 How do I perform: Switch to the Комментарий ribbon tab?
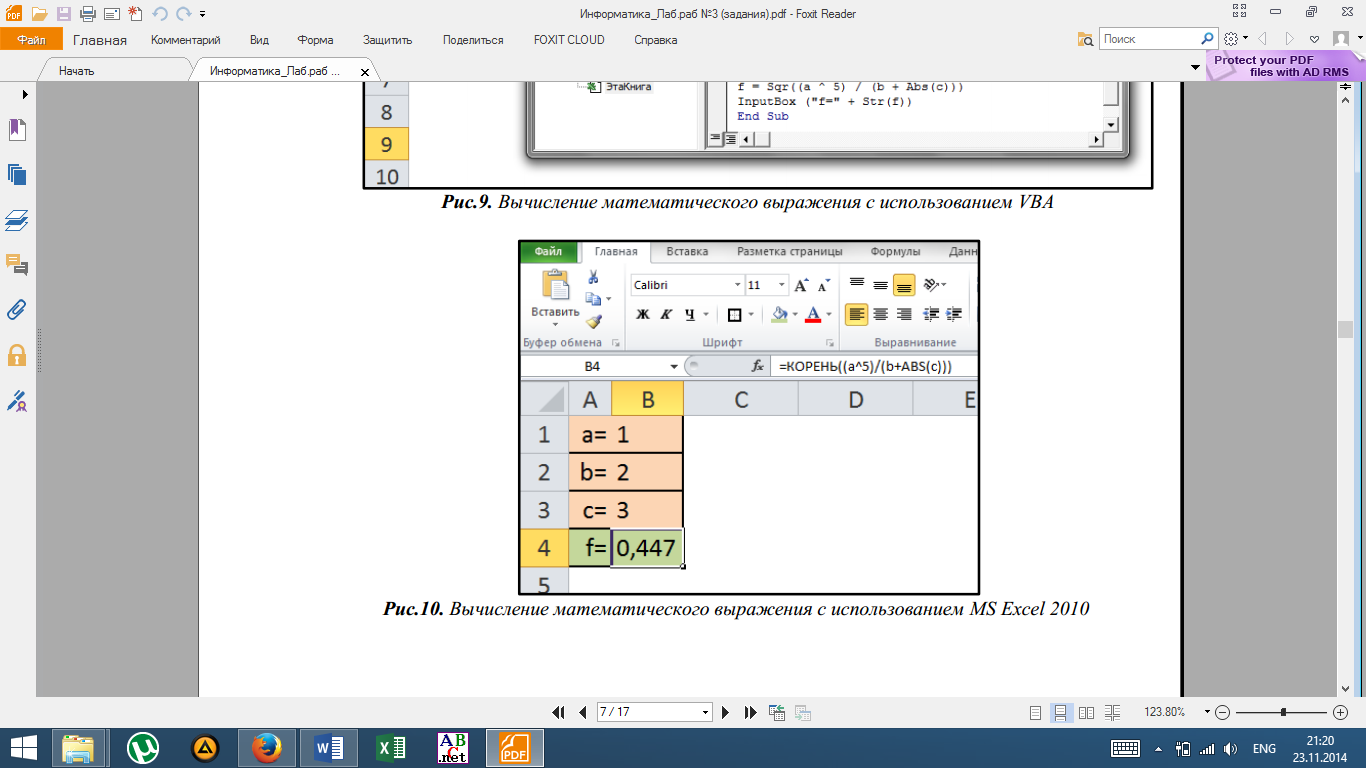click(x=186, y=40)
